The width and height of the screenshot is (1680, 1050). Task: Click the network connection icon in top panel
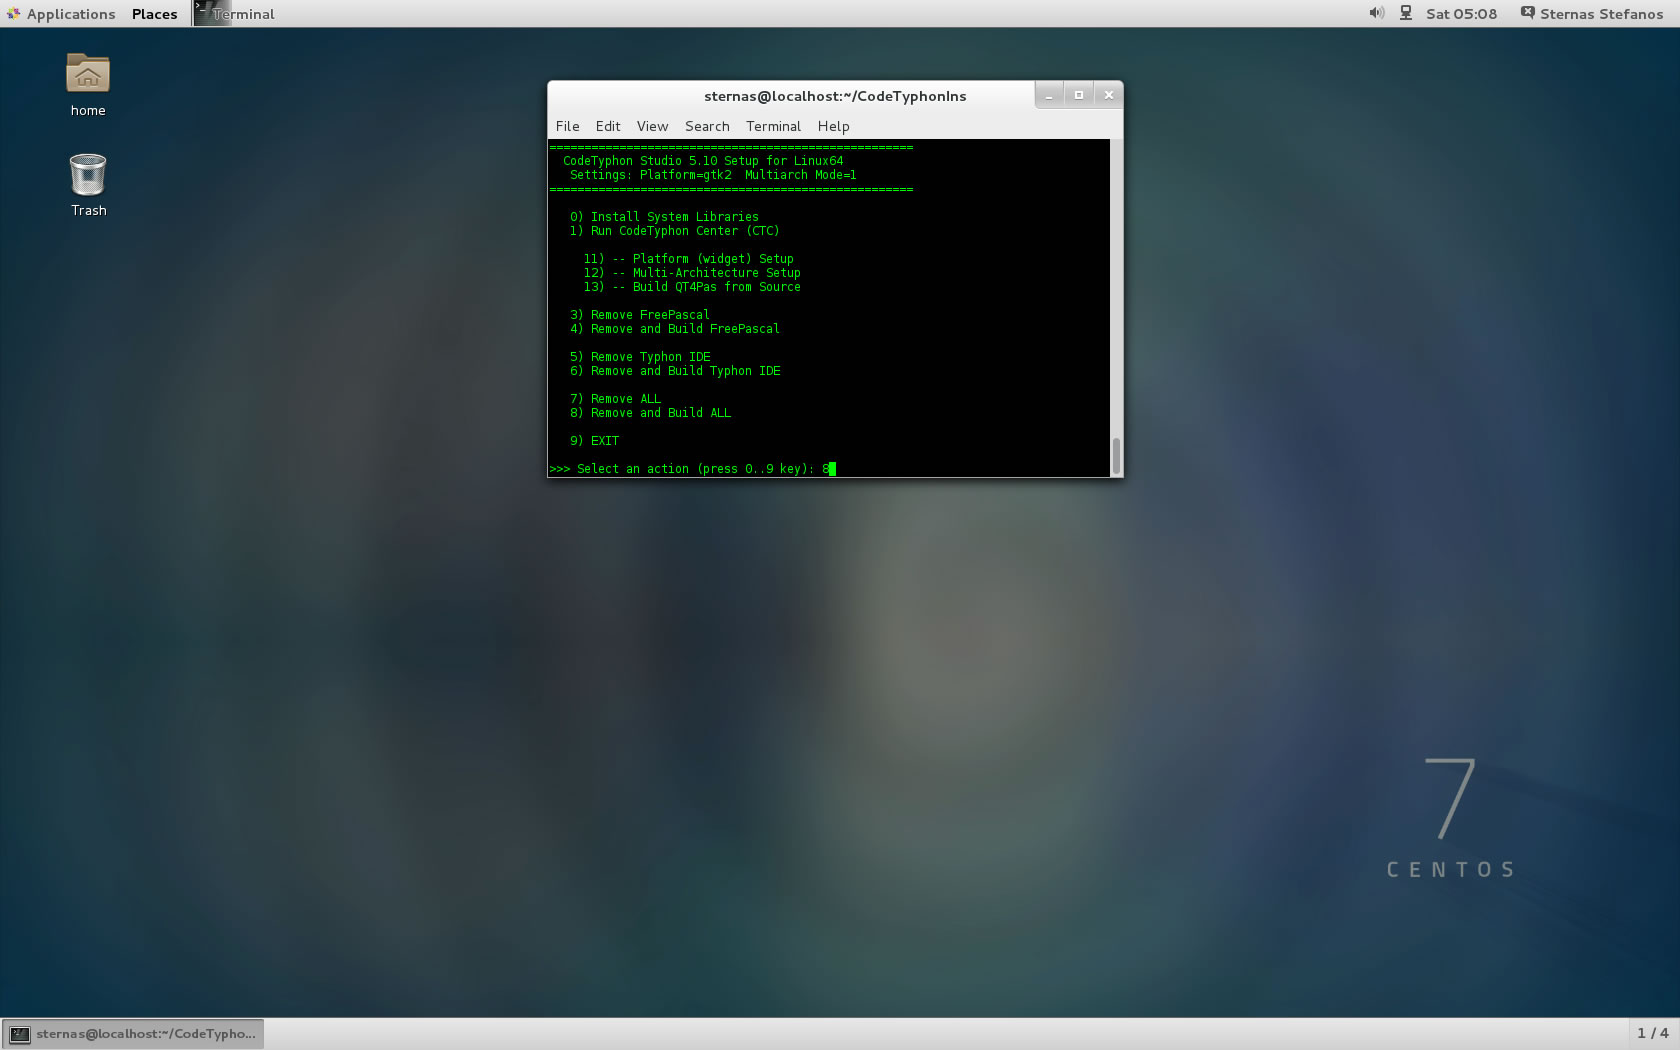[x=1406, y=13]
